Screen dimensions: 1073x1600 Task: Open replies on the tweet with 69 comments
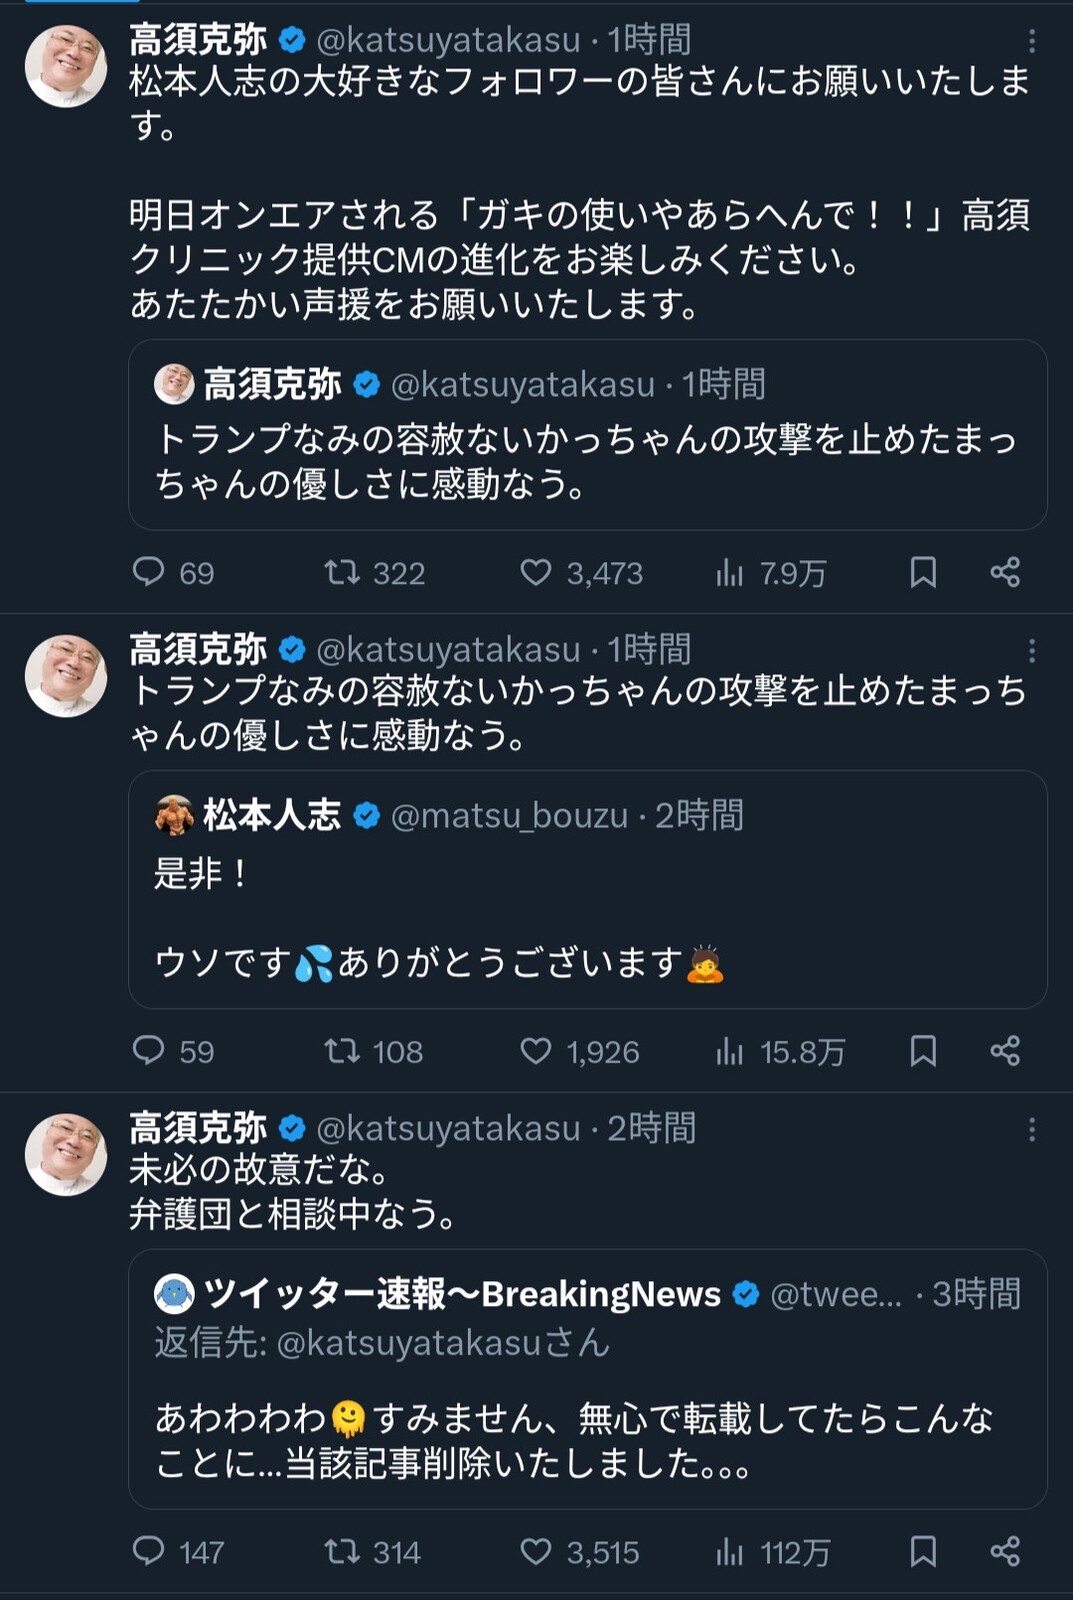[172, 572]
